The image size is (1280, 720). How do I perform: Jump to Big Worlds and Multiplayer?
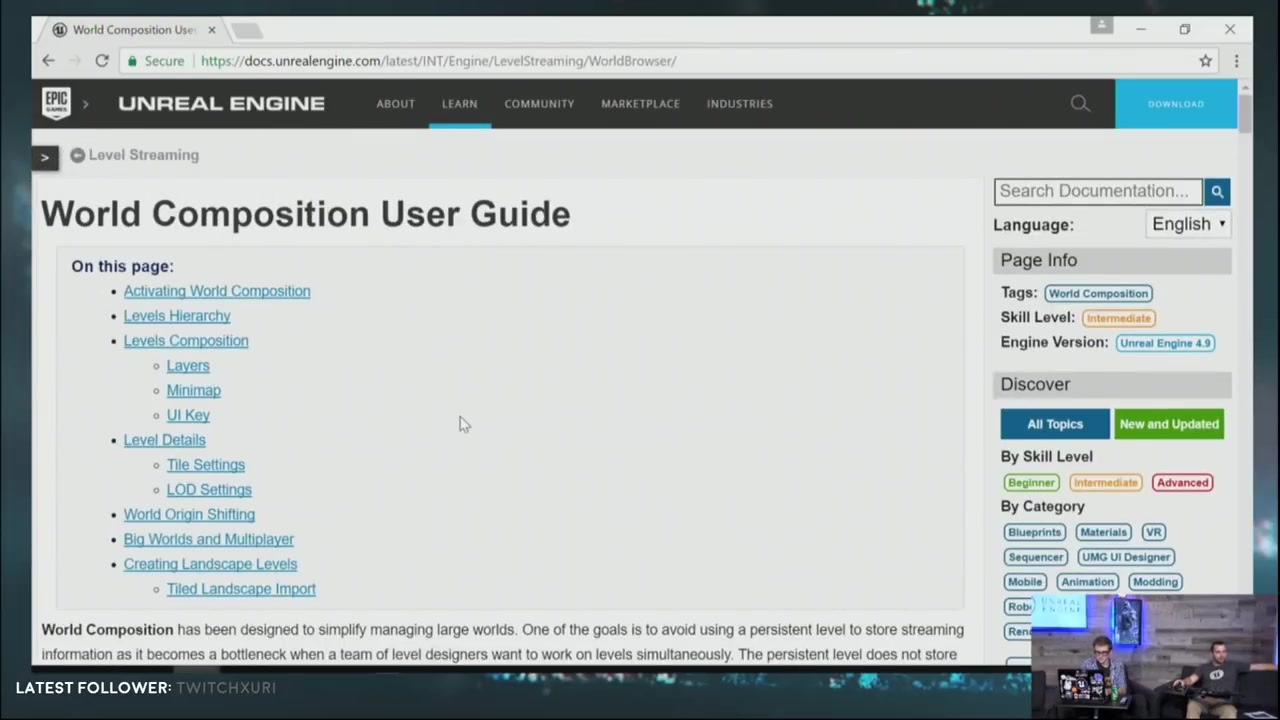tap(209, 539)
